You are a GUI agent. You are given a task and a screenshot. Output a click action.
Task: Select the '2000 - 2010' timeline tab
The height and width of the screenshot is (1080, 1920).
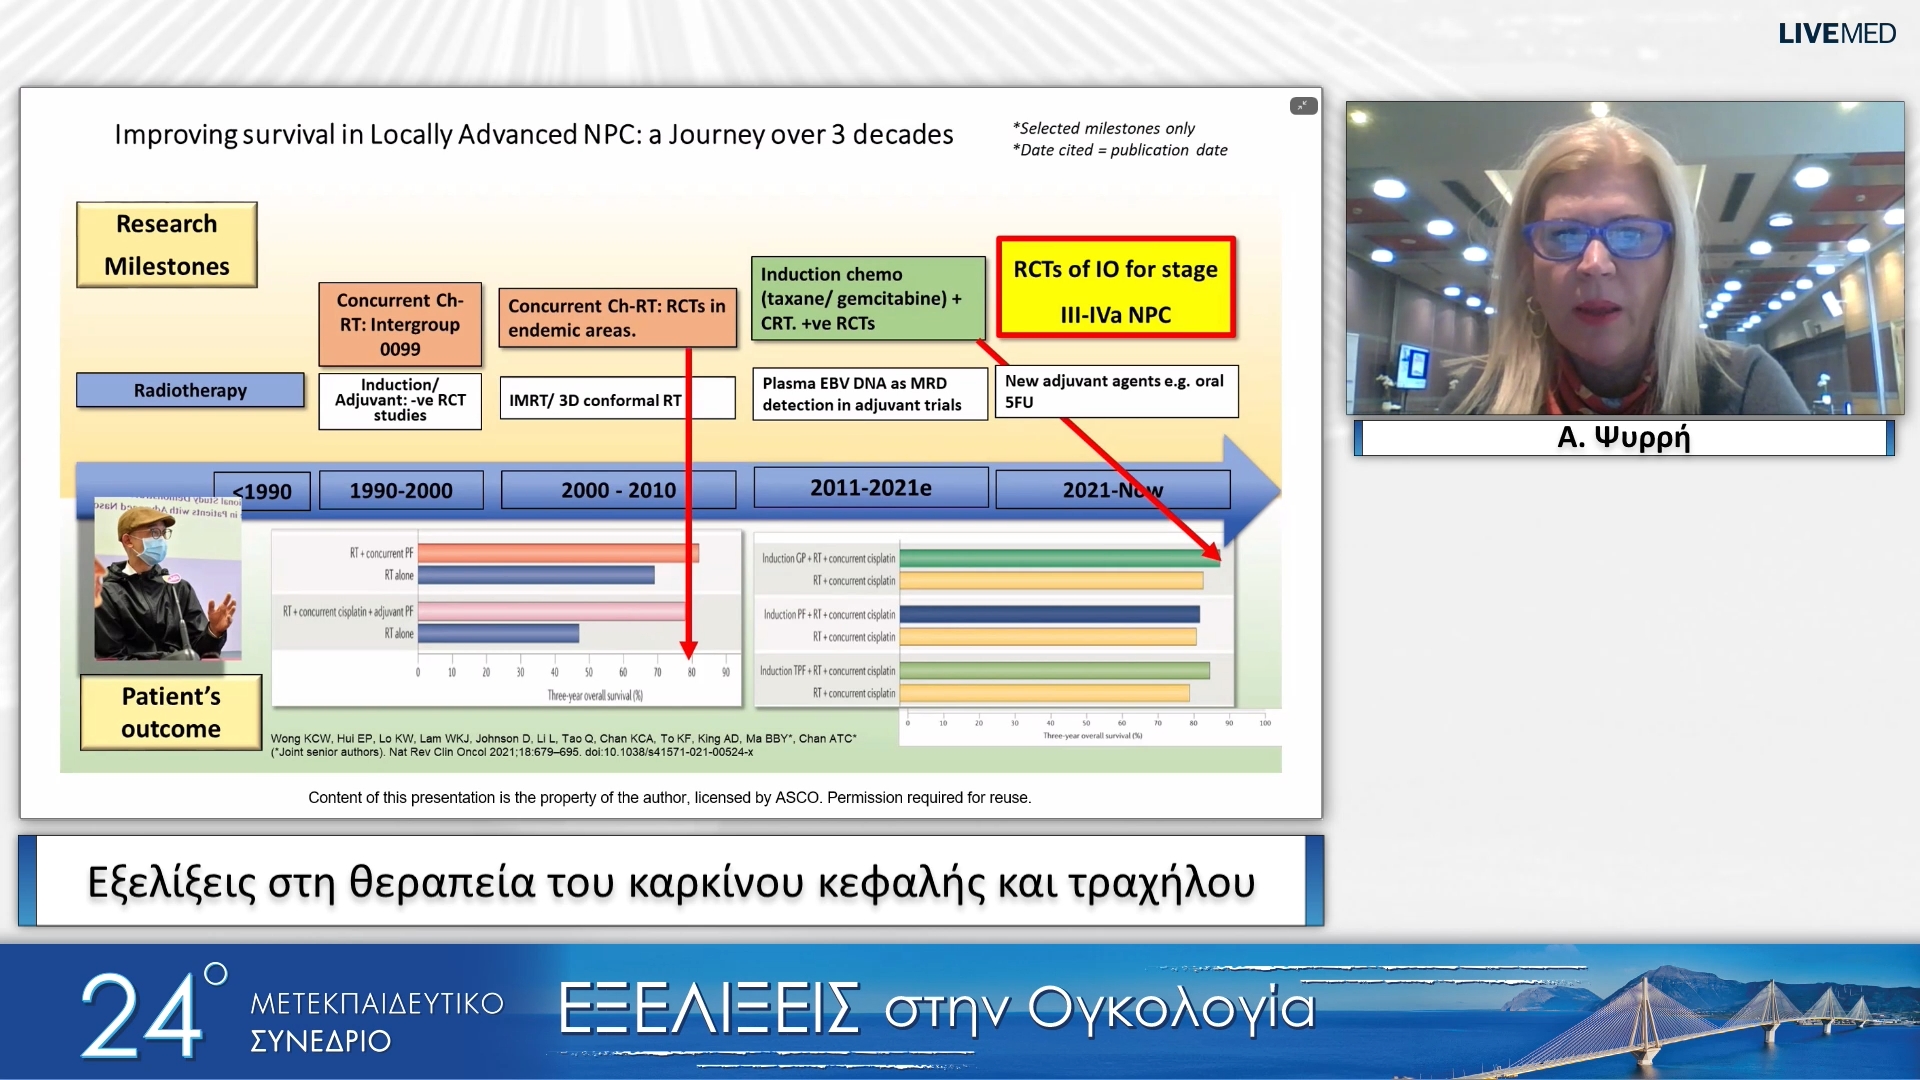[x=617, y=490]
